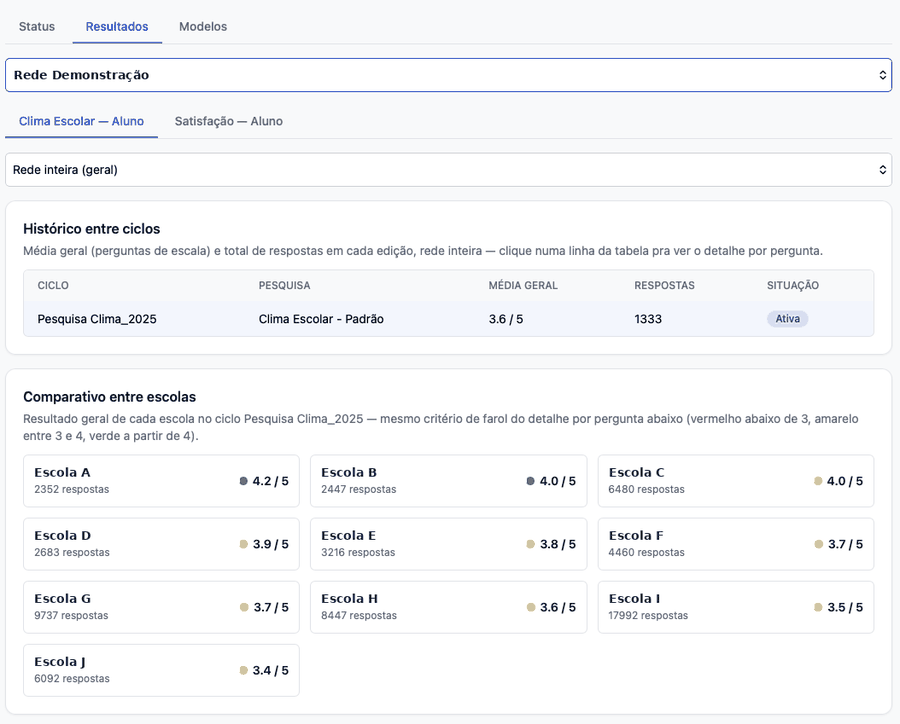Screen dimensions: 900x724
Task: Click Escola A status dot indicator
Action: click(243, 481)
